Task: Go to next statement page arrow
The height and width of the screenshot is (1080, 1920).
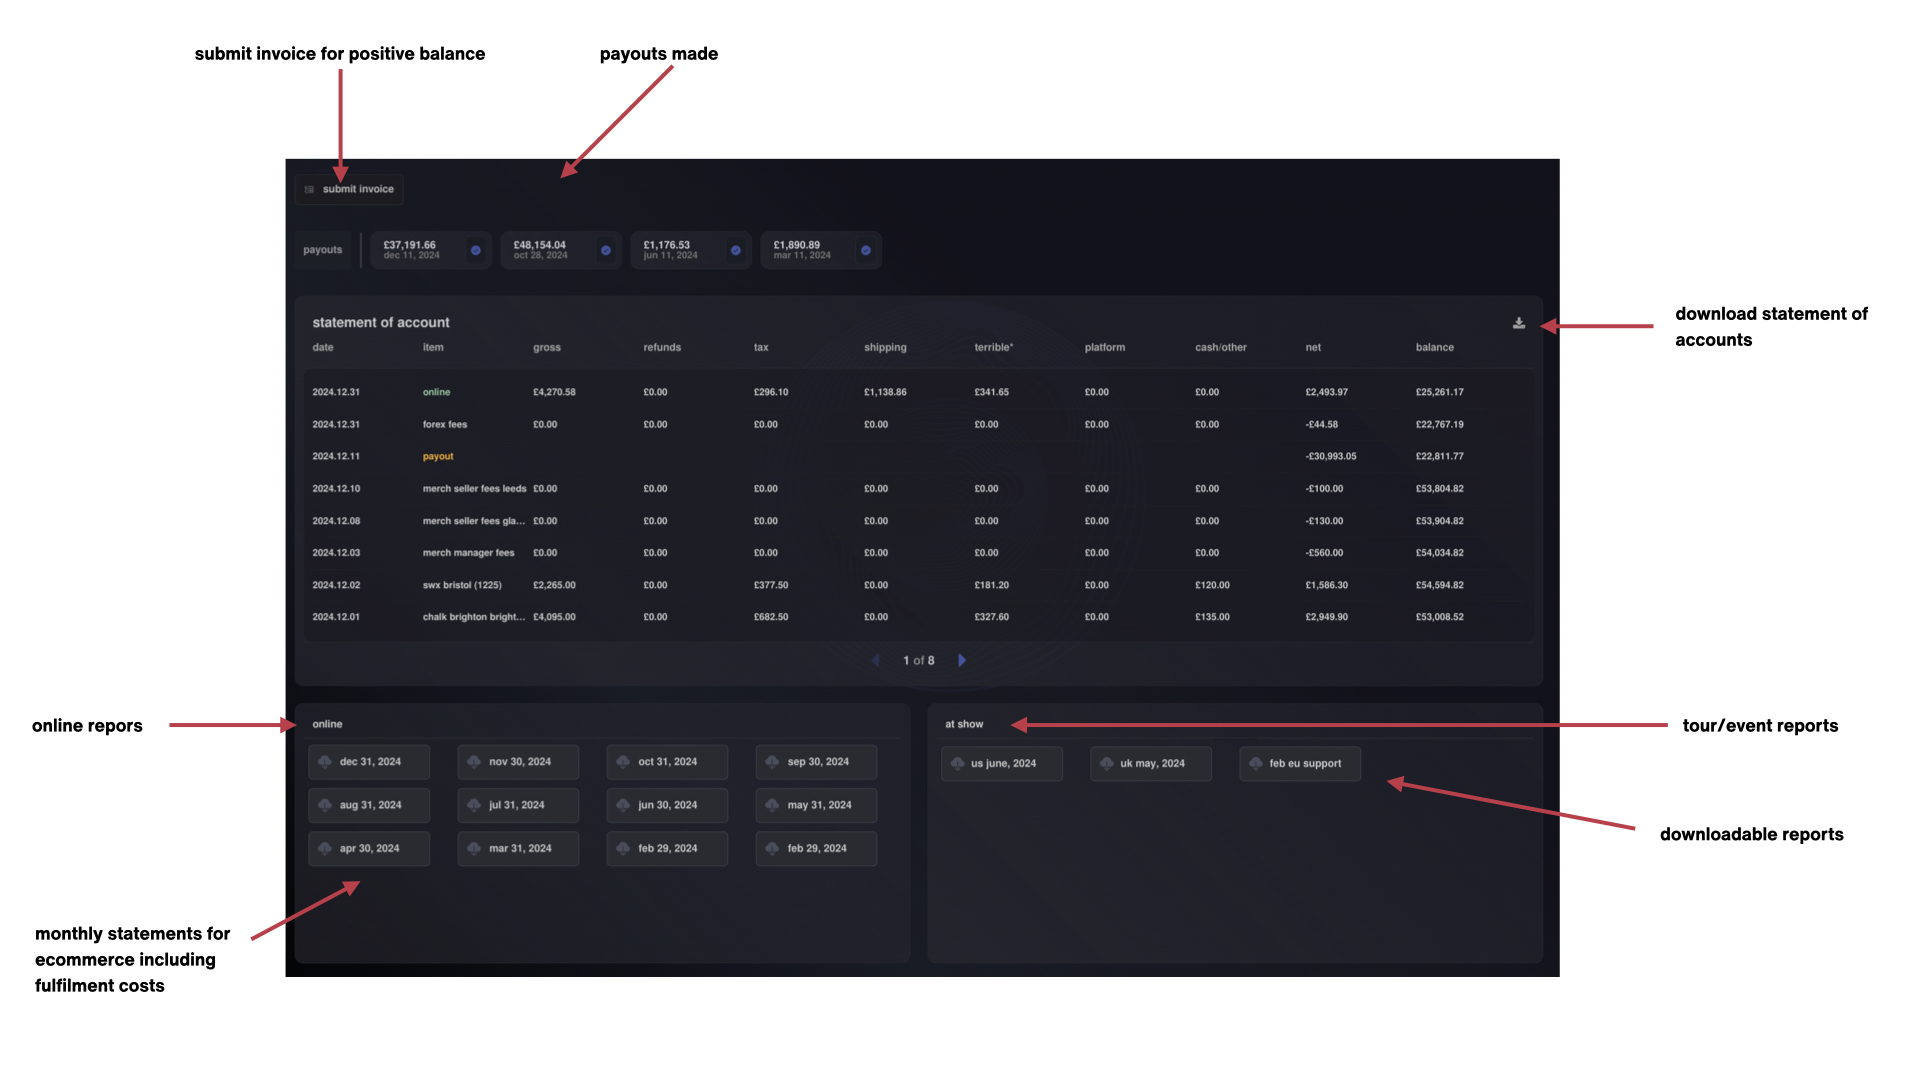Action: coord(962,660)
